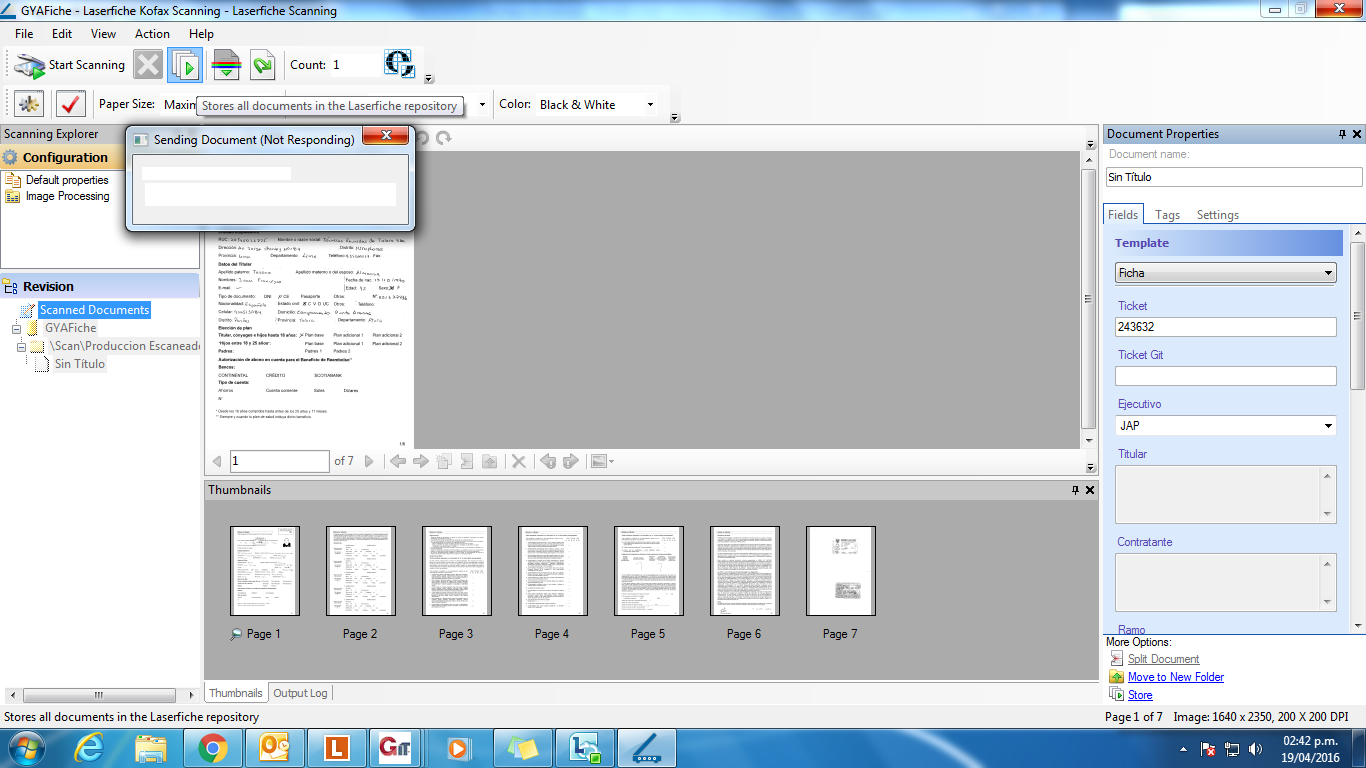Pin the Document Properties panel
The image size is (1366, 768).
pos(1342,134)
